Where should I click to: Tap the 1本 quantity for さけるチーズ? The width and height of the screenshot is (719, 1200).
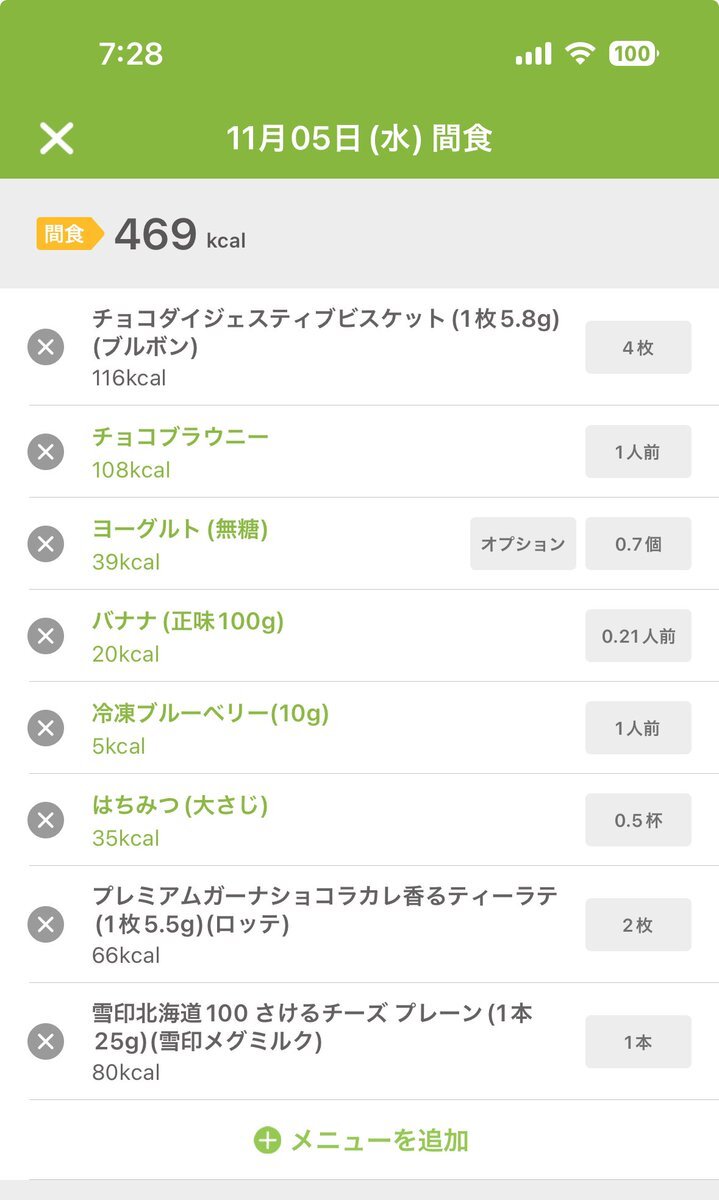pyautogui.click(x=638, y=1041)
